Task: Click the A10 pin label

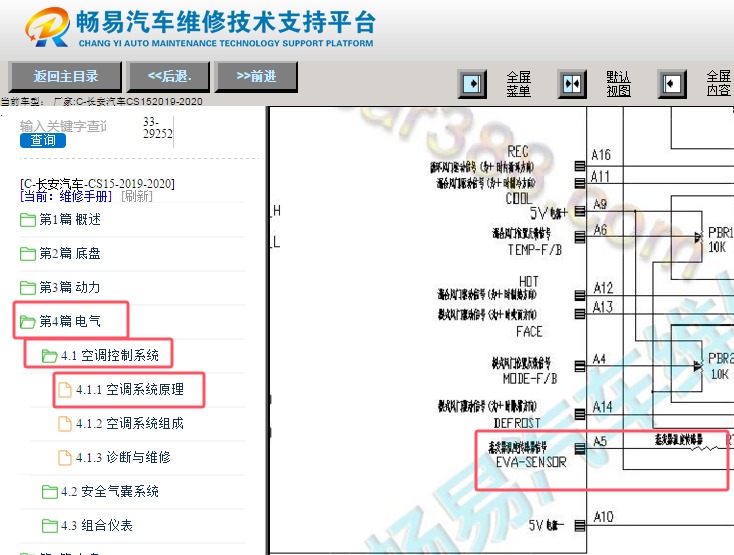Action: (603, 517)
